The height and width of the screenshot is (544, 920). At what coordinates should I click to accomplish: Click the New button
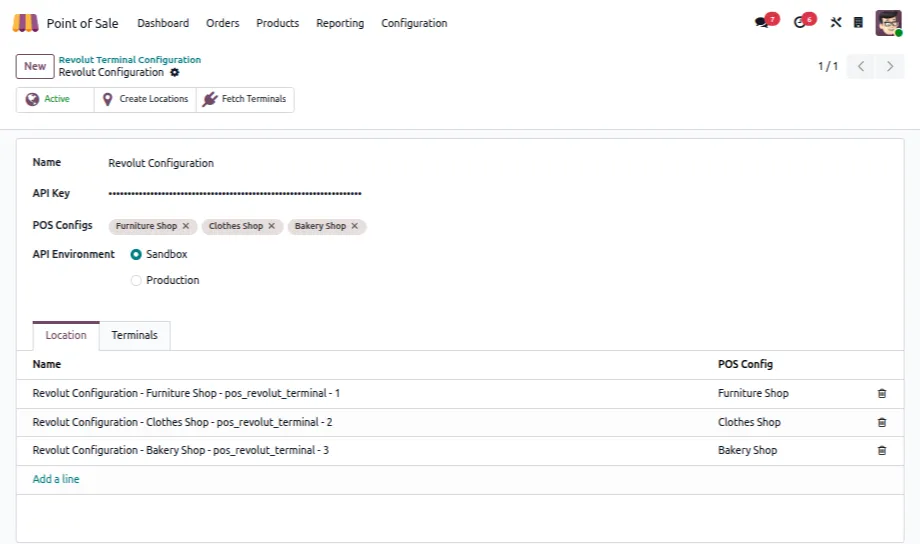(35, 66)
